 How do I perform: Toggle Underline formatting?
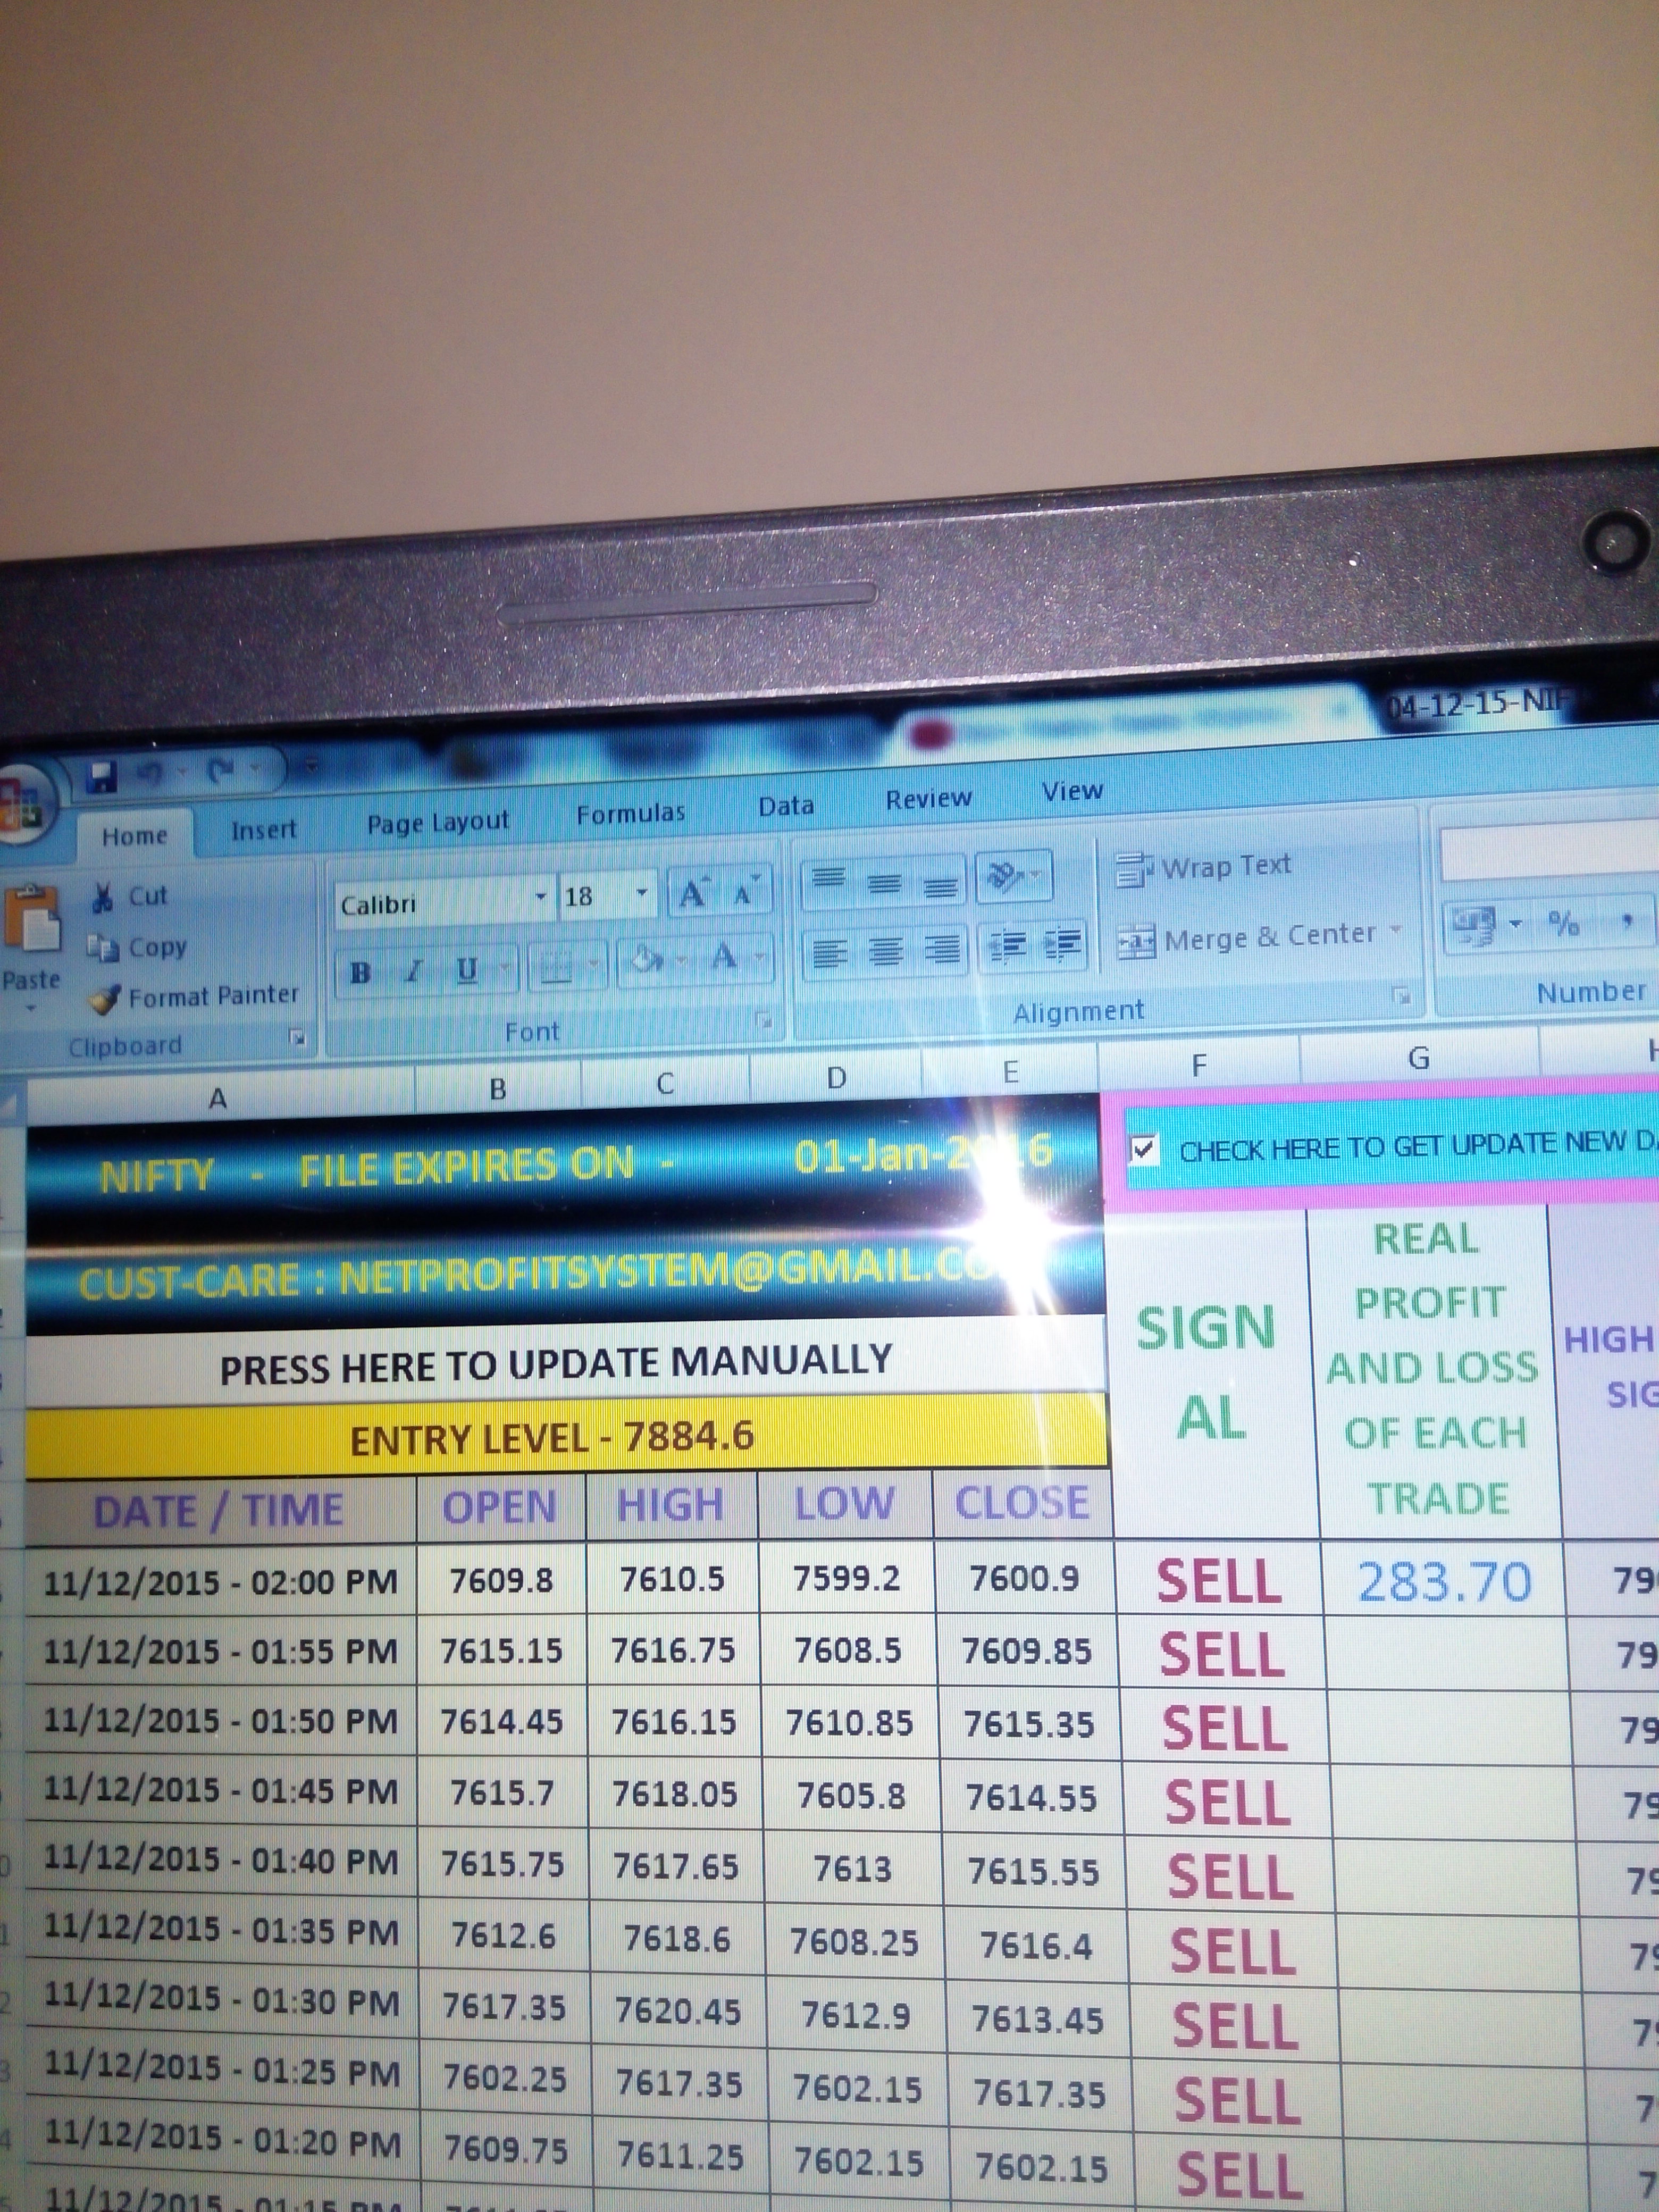[x=466, y=968]
